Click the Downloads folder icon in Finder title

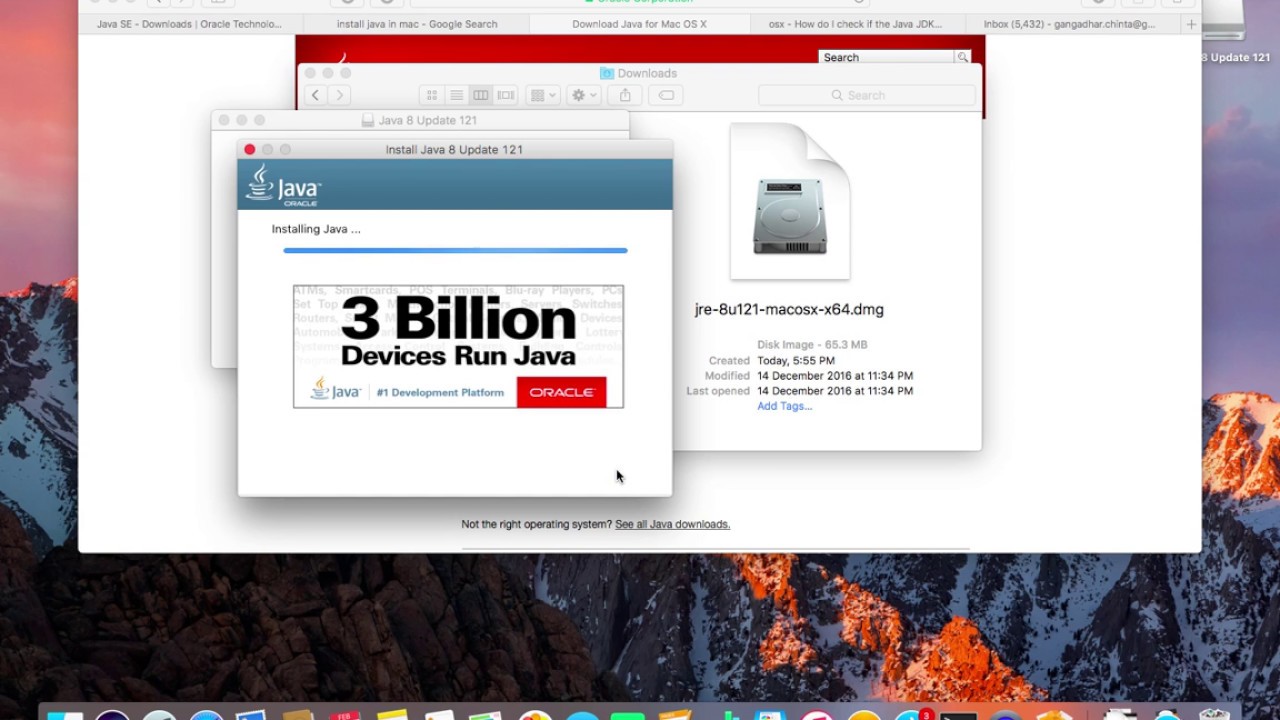tap(606, 73)
